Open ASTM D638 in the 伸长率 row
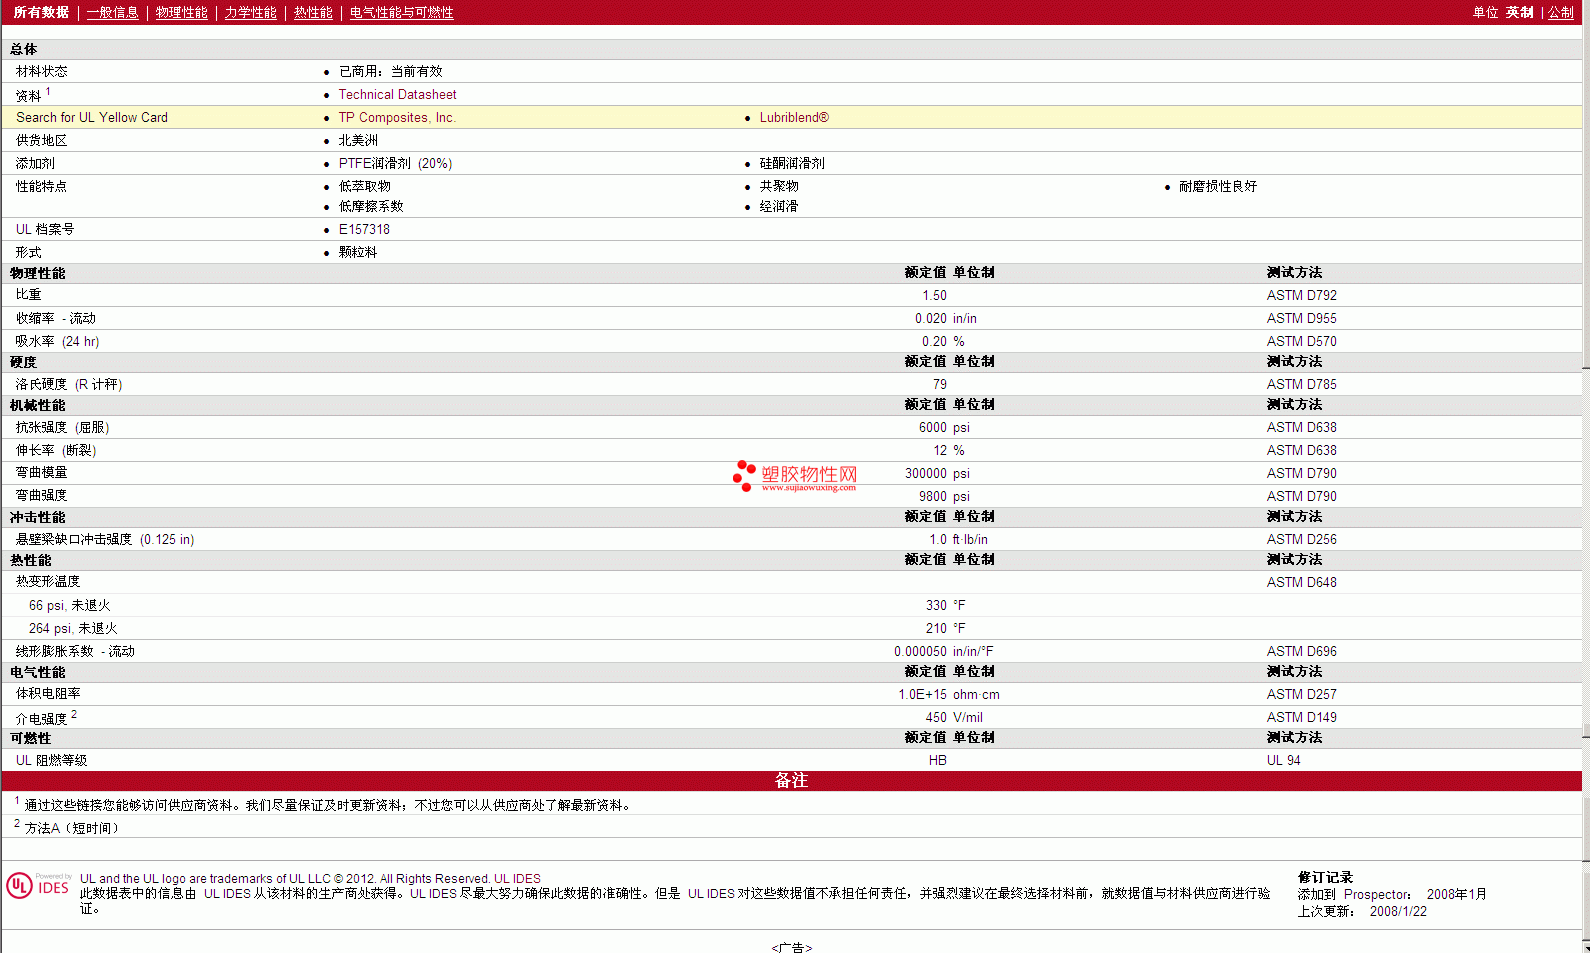Image resolution: width=1590 pixels, height=953 pixels. [x=1302, y=451]
